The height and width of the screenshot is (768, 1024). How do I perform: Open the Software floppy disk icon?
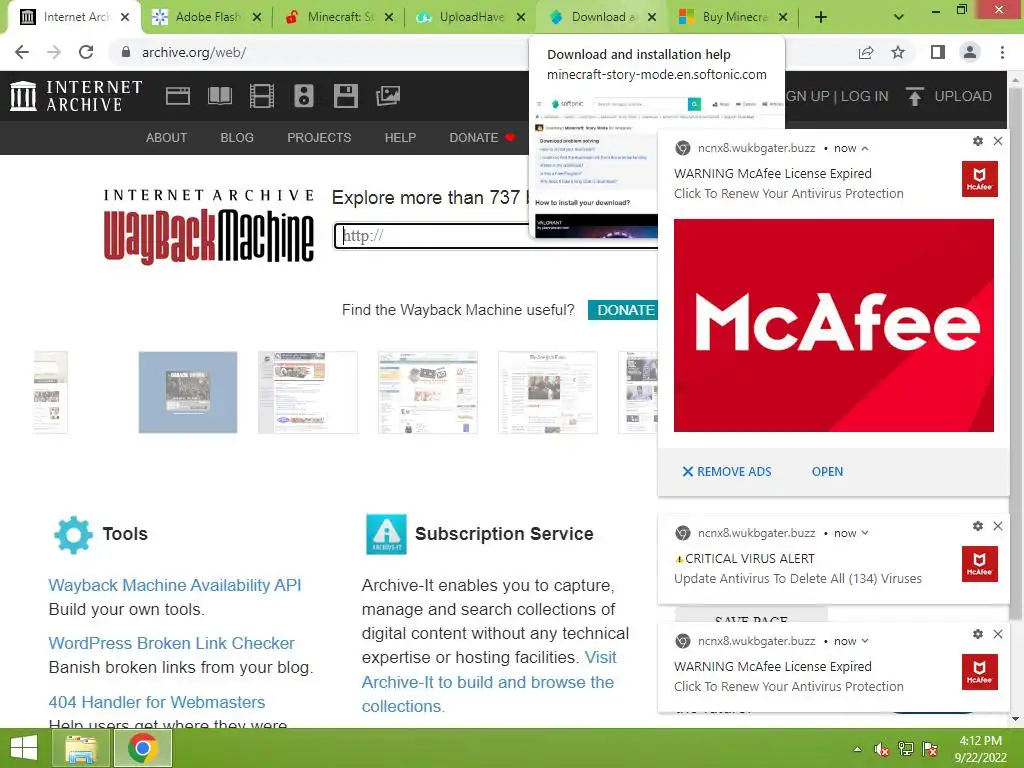[345, 96]
